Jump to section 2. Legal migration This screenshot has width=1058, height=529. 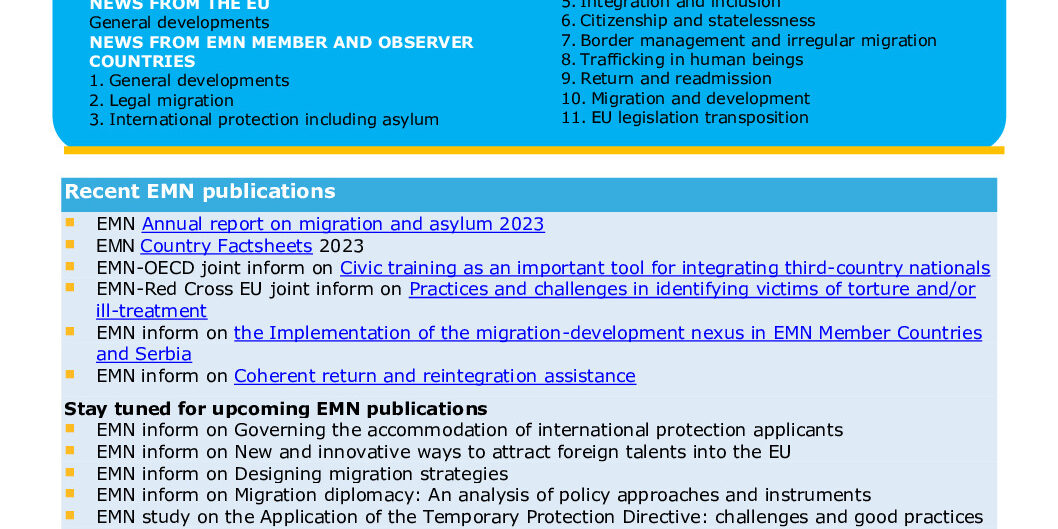(x=161, y=100)
